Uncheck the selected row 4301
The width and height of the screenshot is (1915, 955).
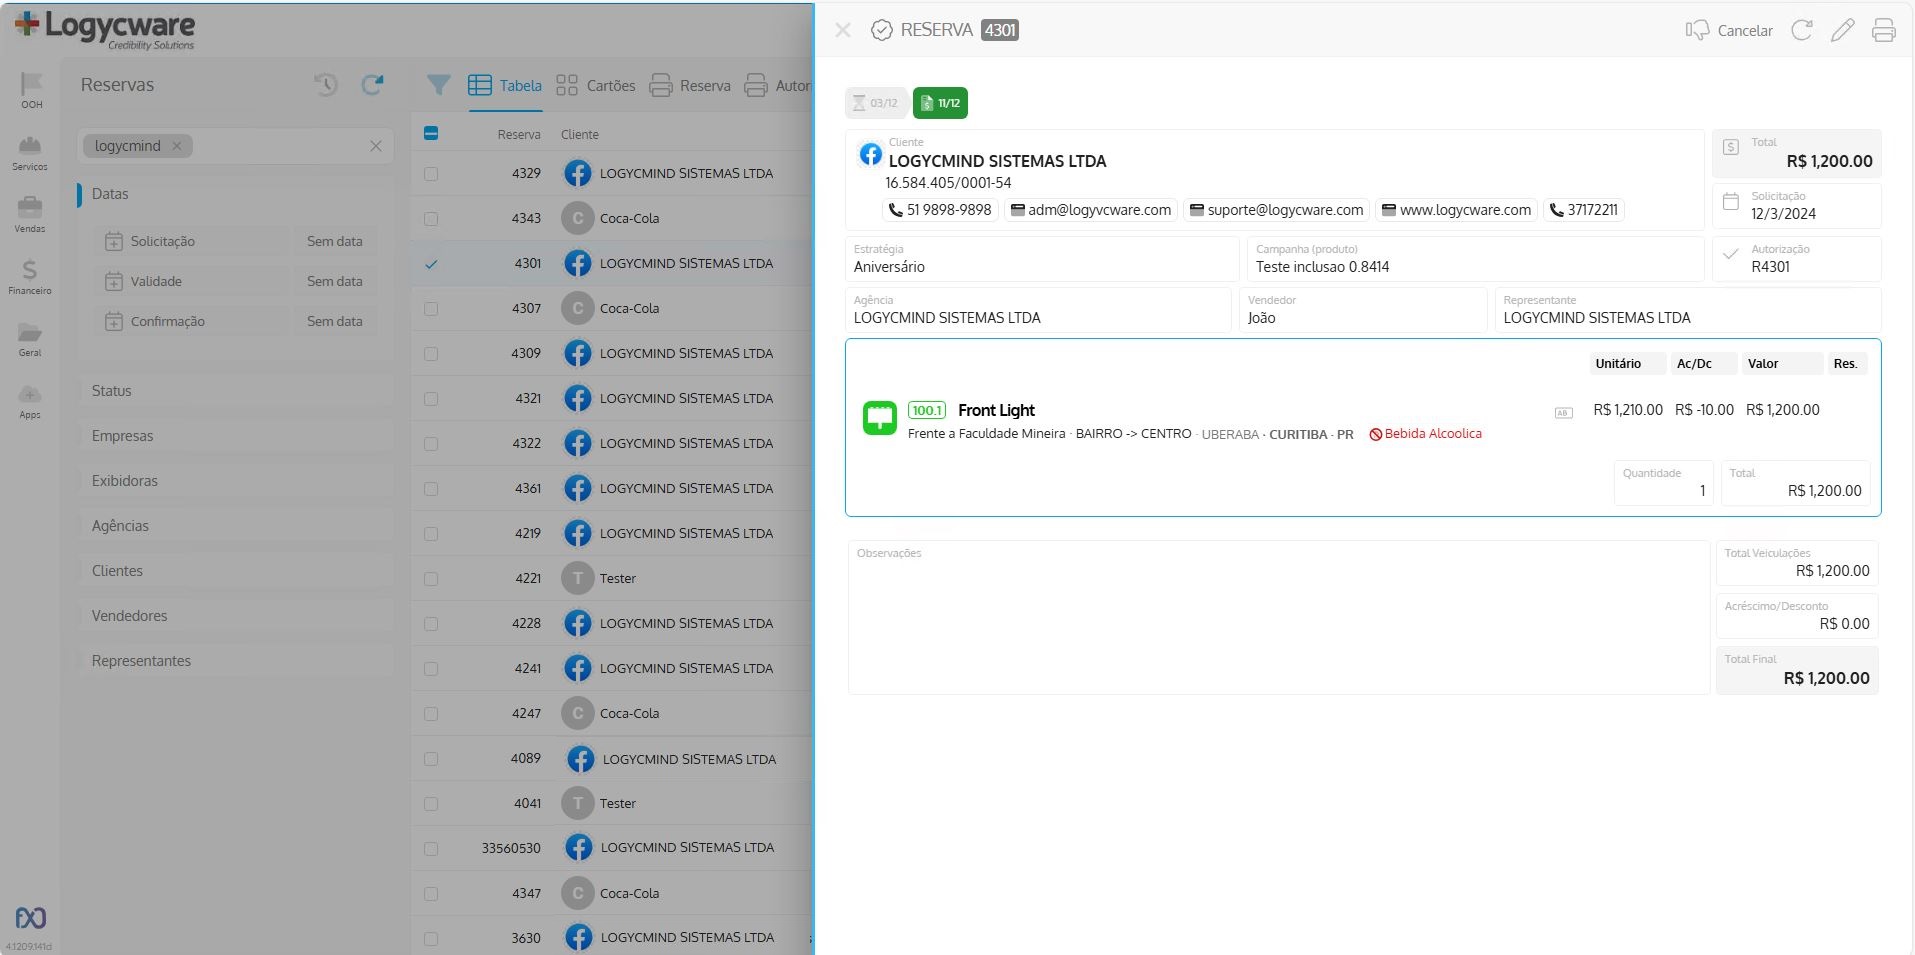click(431, 264)
